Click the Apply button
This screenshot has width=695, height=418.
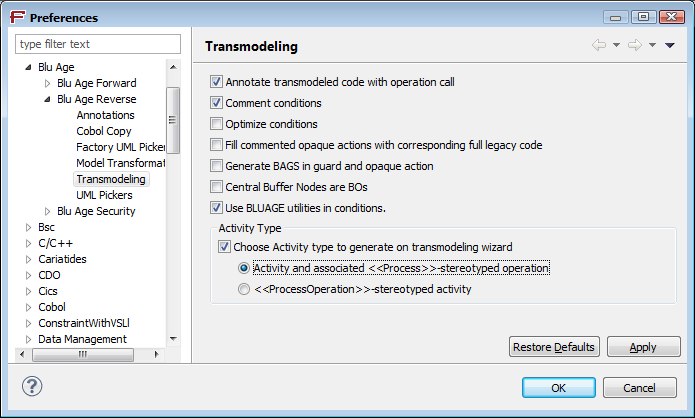click(643, 347)
